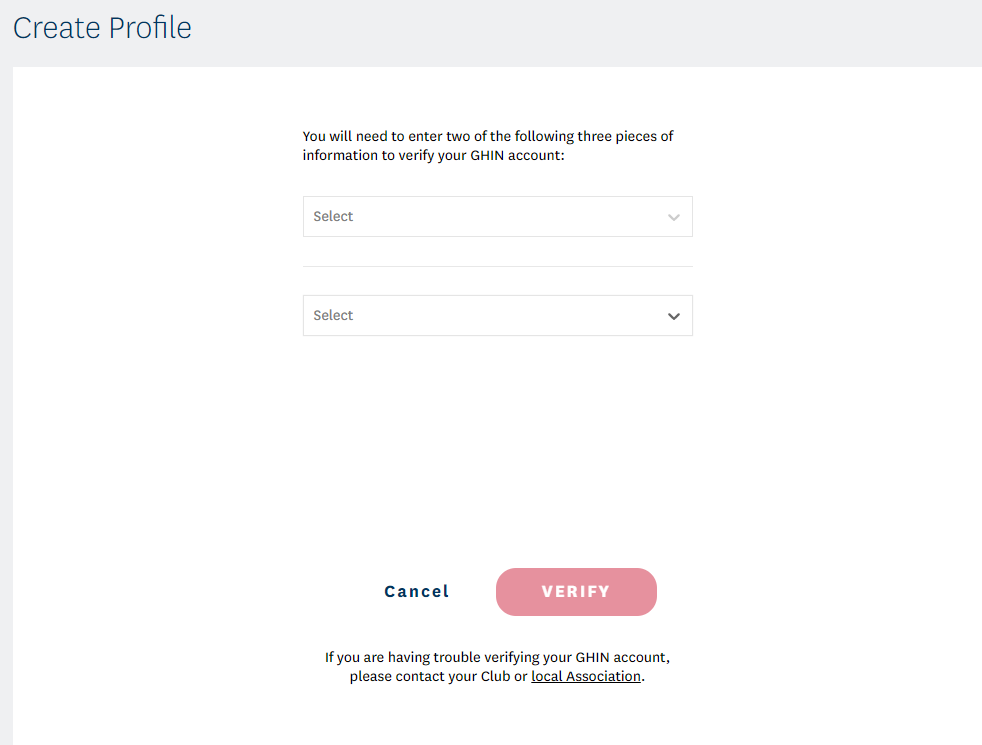
Task: Click the first dropdown's Select placeholder text
Action: point(333,216)
